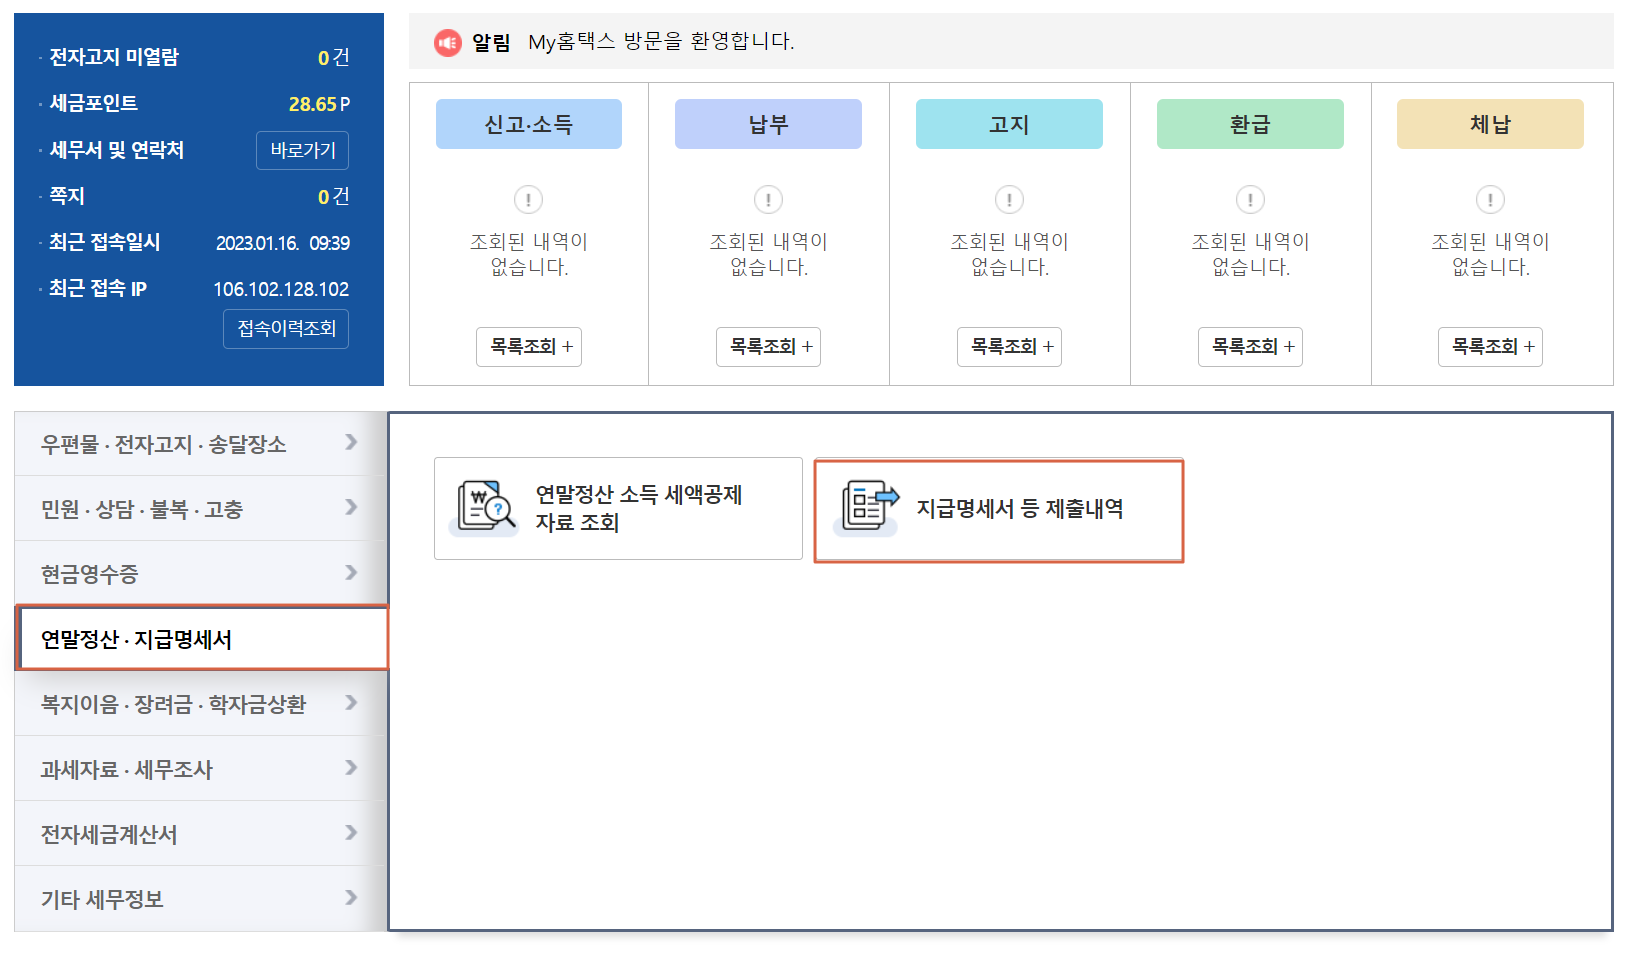Screen dimensions: 1632x956
Task: Expand chevron next to 복지이음·장려금·학자금상환
Action: point(351,702)
